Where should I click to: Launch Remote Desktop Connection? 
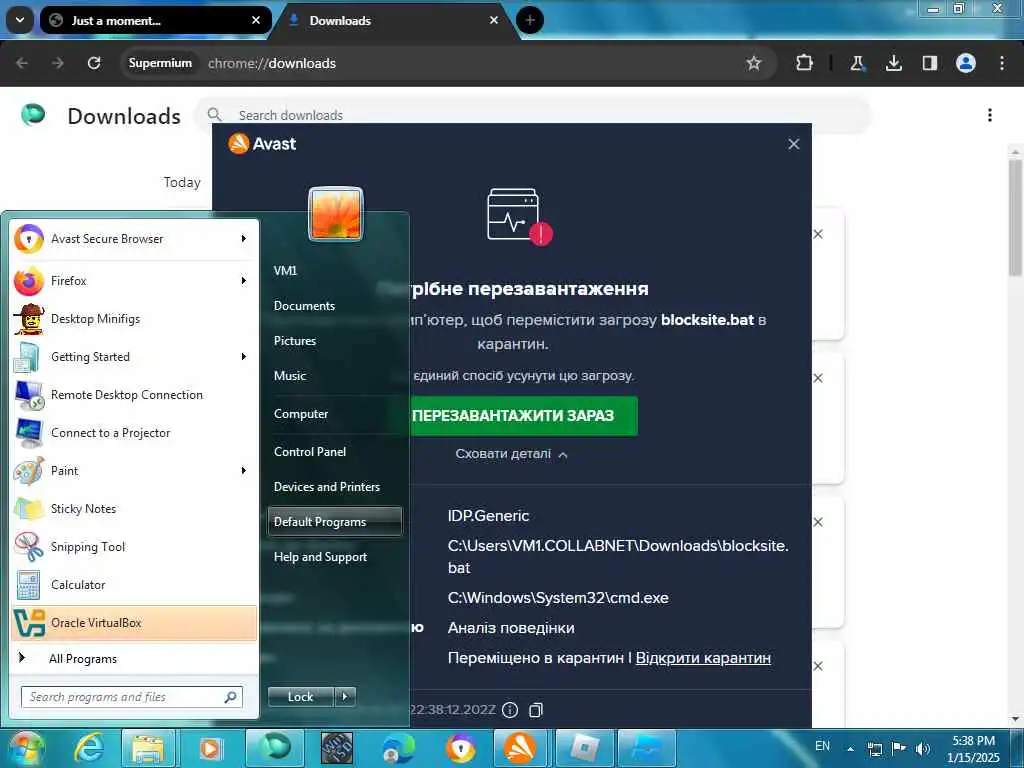134,394
